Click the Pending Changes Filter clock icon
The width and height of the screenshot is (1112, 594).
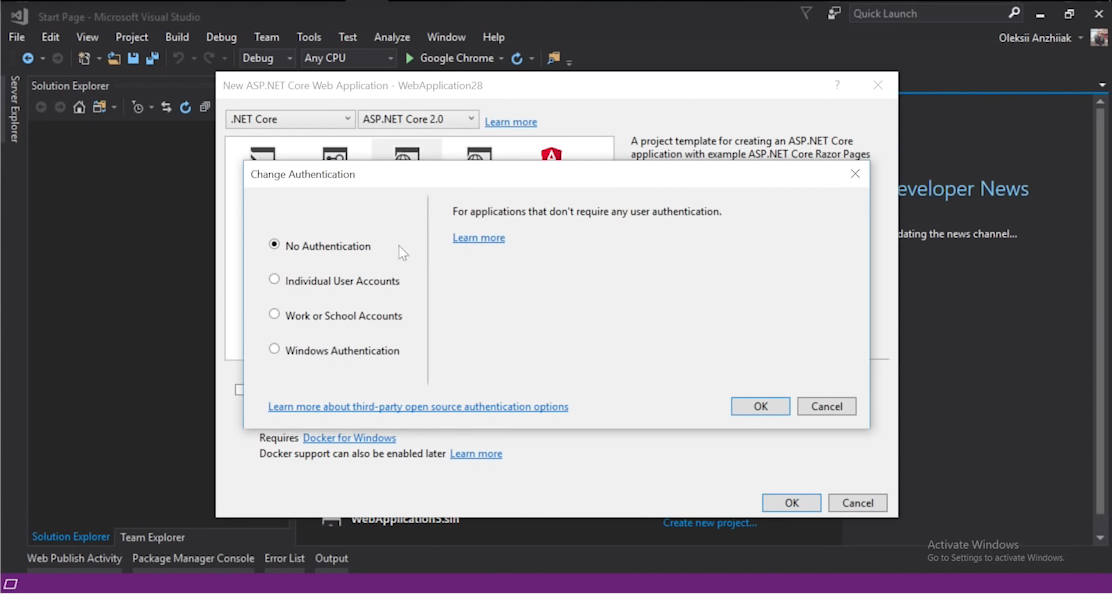(138, 107)
